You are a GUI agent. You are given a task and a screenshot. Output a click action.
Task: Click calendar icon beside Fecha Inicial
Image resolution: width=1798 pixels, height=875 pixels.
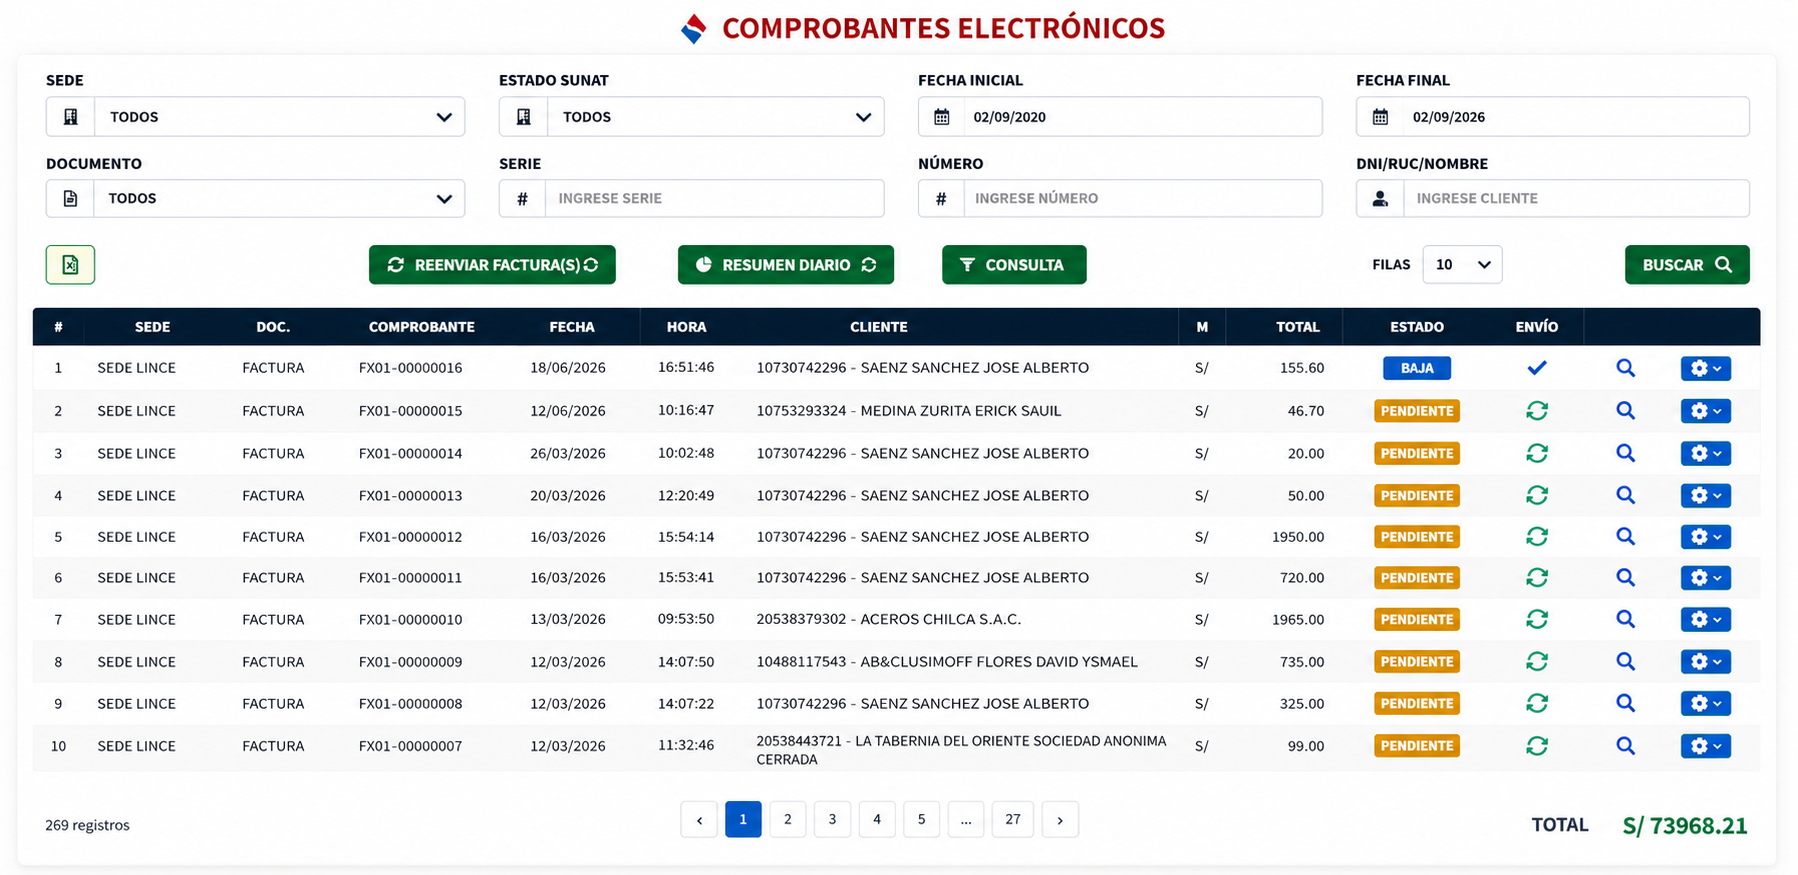click(941, 117)
